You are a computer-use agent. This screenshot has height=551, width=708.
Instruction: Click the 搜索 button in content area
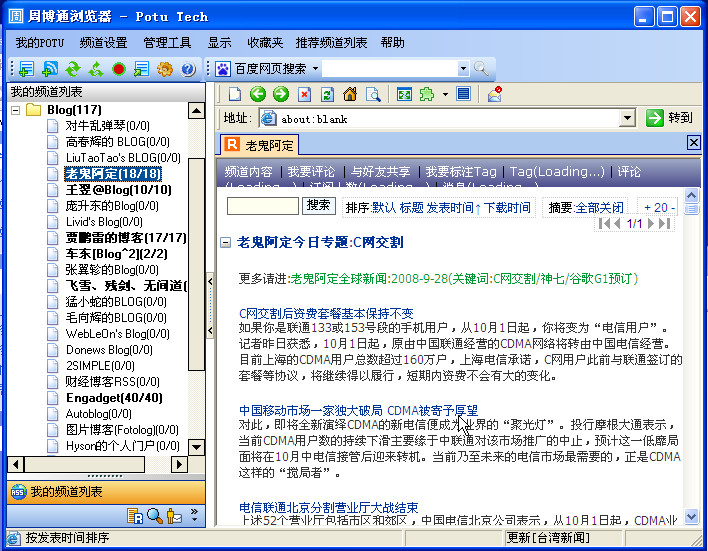coord(318,205)
